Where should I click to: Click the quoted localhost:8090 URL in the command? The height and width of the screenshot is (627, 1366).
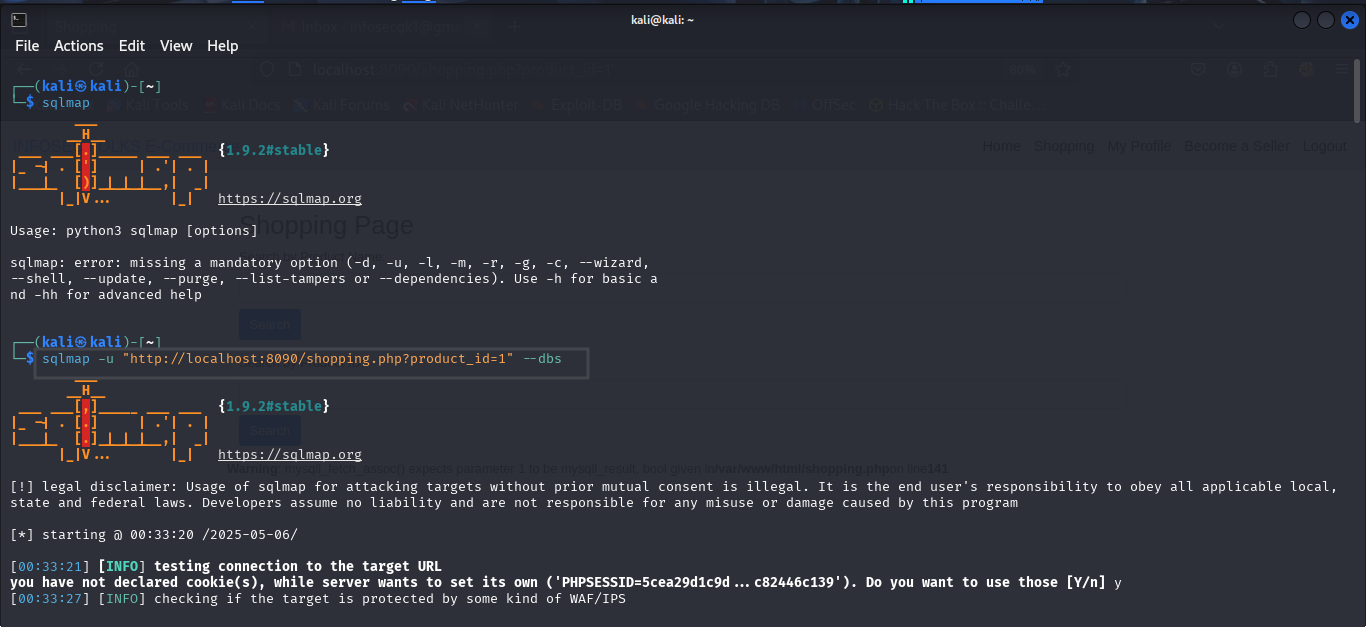coord(318,359)
